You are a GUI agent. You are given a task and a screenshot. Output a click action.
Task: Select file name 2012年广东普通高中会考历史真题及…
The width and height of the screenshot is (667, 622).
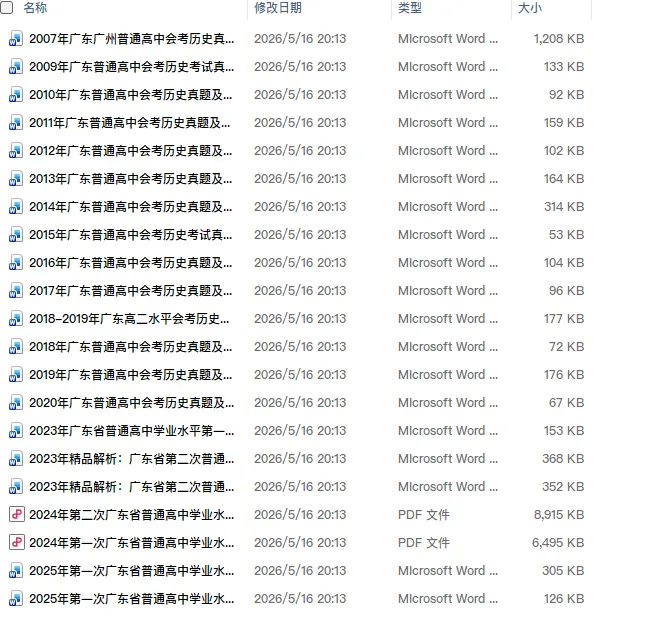pyautogui.click(x=131, y=151)
